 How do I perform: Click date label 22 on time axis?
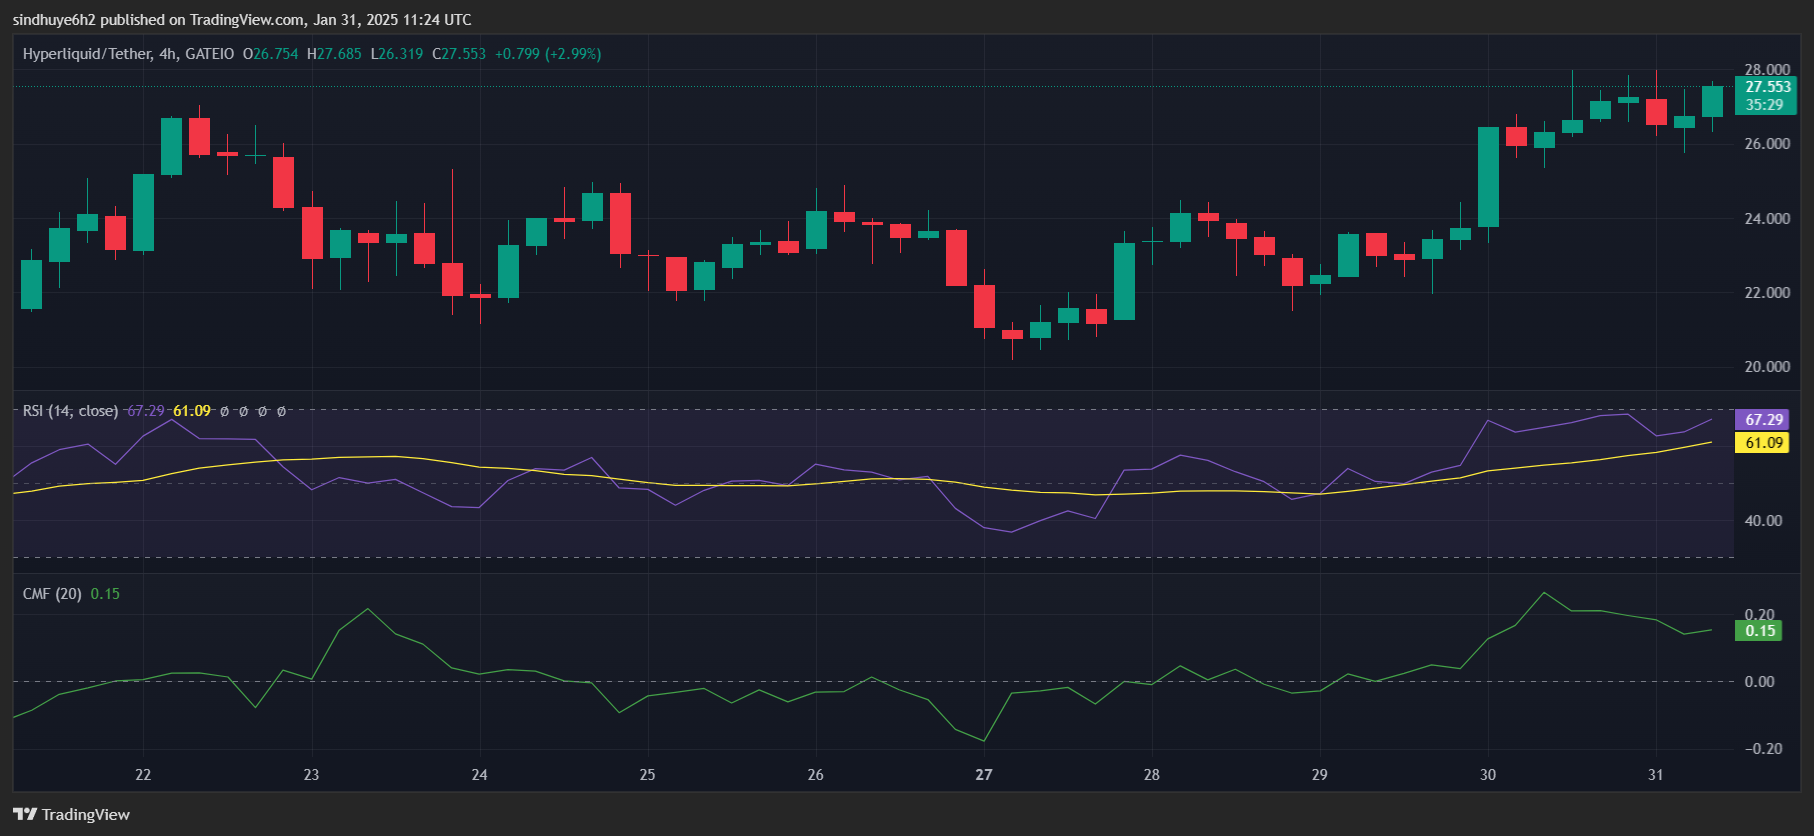(143, 775)
